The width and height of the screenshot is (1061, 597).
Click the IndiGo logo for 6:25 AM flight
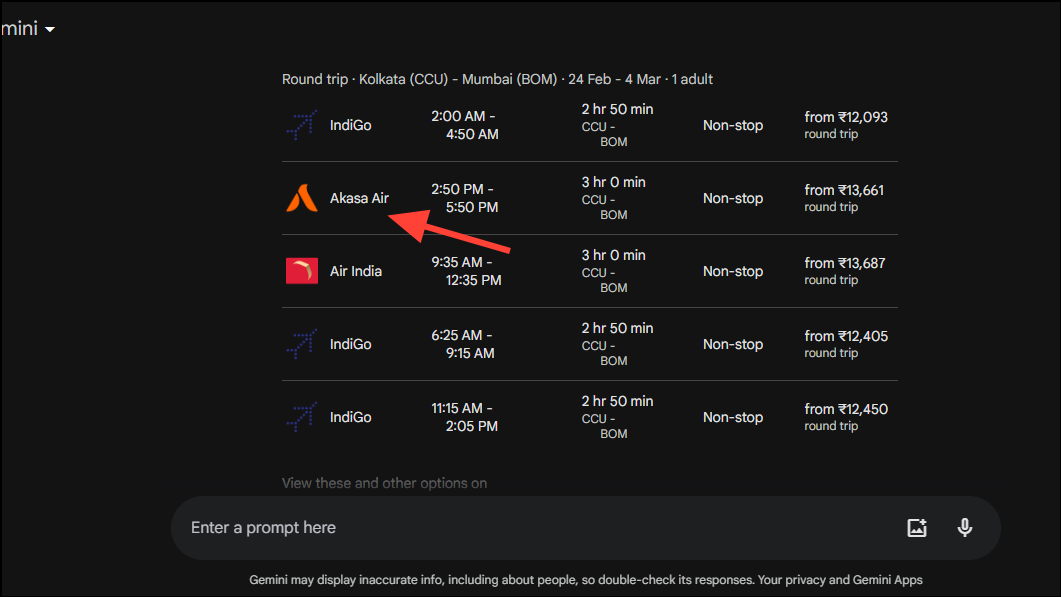[x=302, y=344]
